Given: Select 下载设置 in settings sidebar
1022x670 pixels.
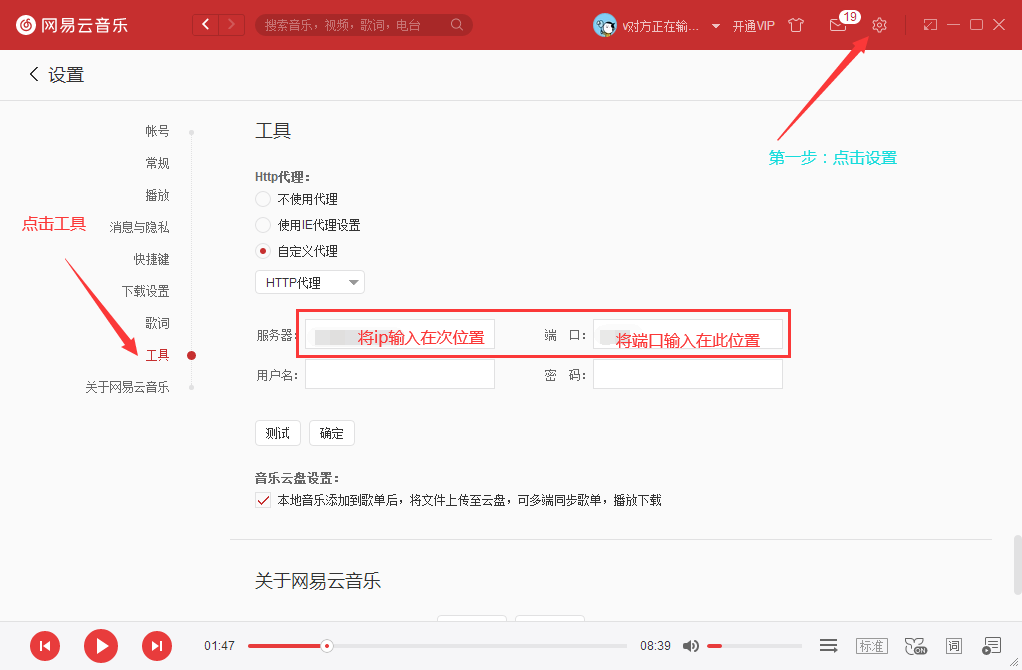Looking at the screenshot, I should 145,291.
